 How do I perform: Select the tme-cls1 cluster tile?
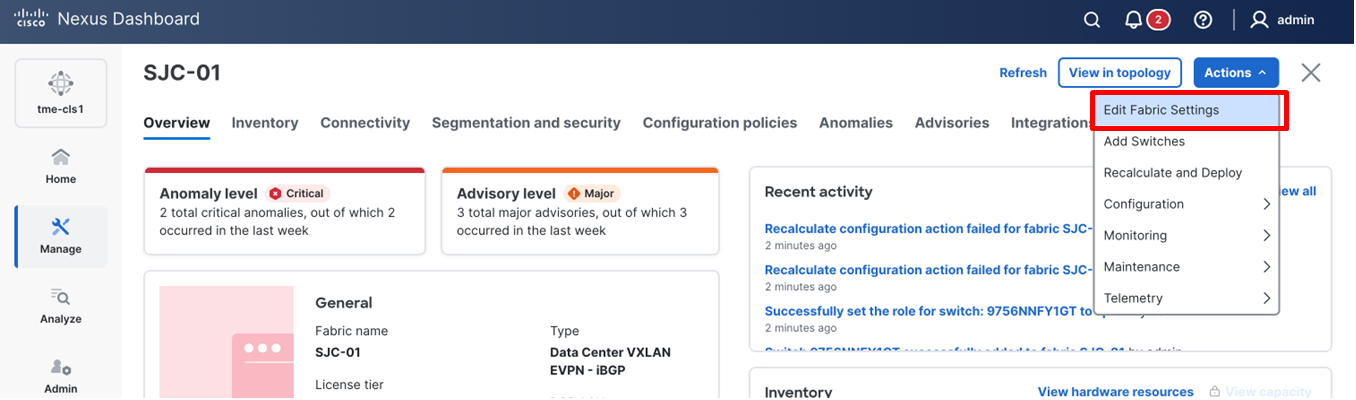61,92
